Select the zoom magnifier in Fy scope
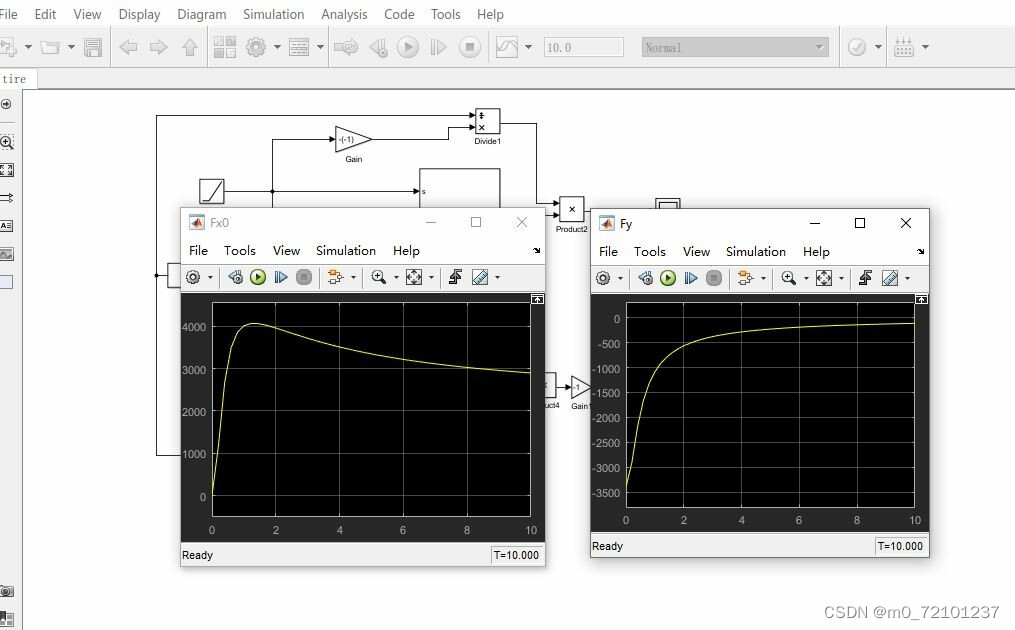 click(789, 278)
